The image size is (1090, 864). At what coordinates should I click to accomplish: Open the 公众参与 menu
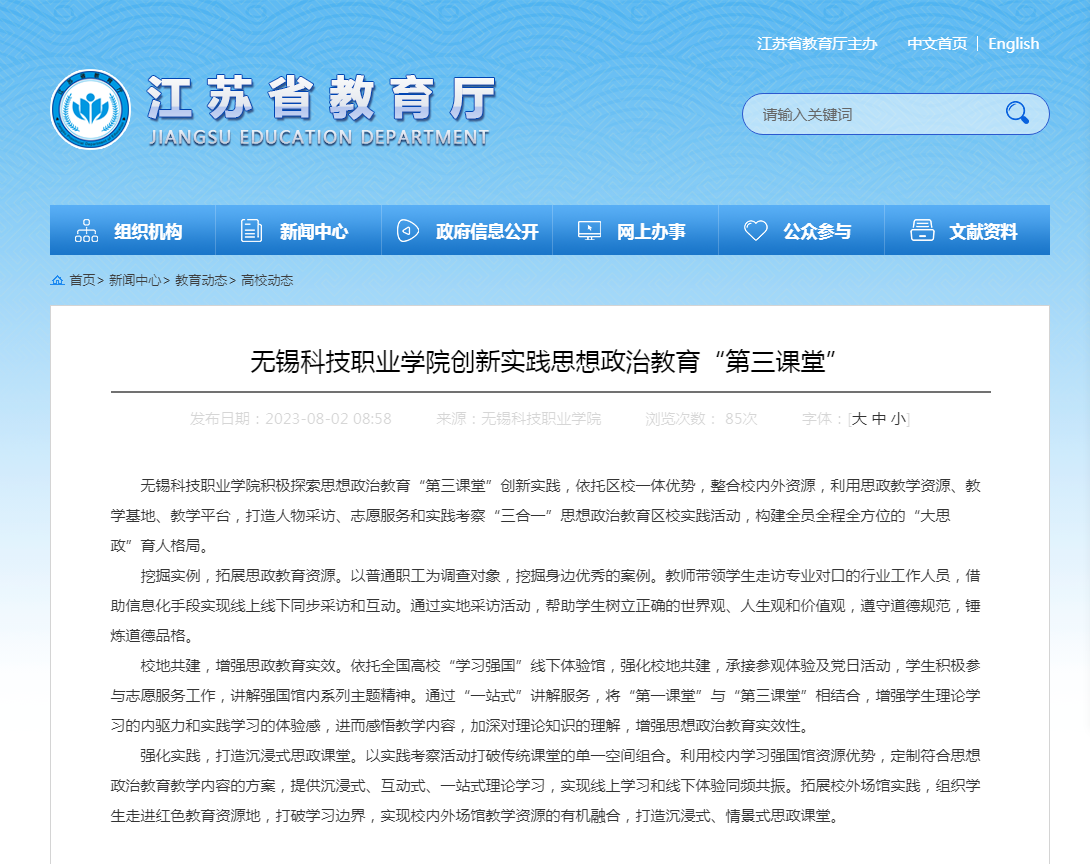pos(802,230)
